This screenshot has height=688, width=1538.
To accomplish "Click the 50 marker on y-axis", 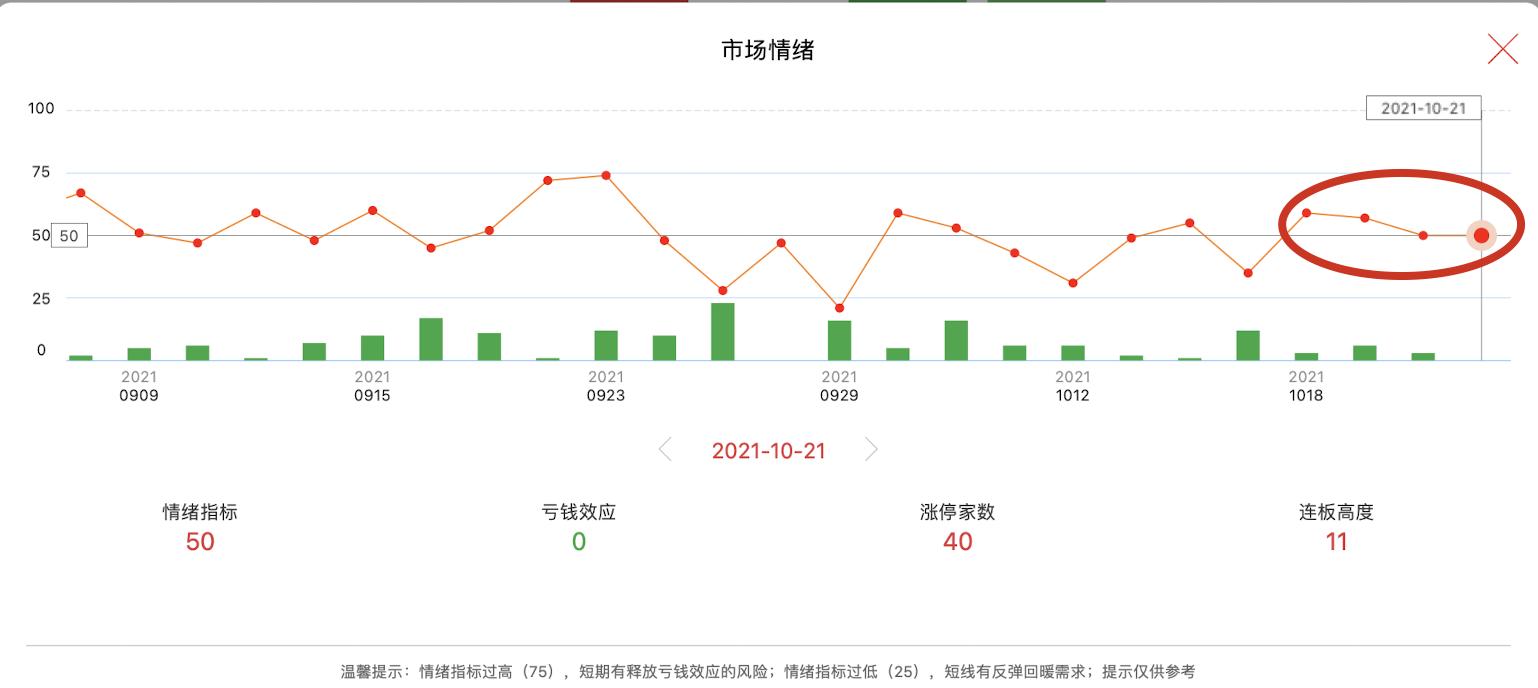I will [x=67, y=235].
